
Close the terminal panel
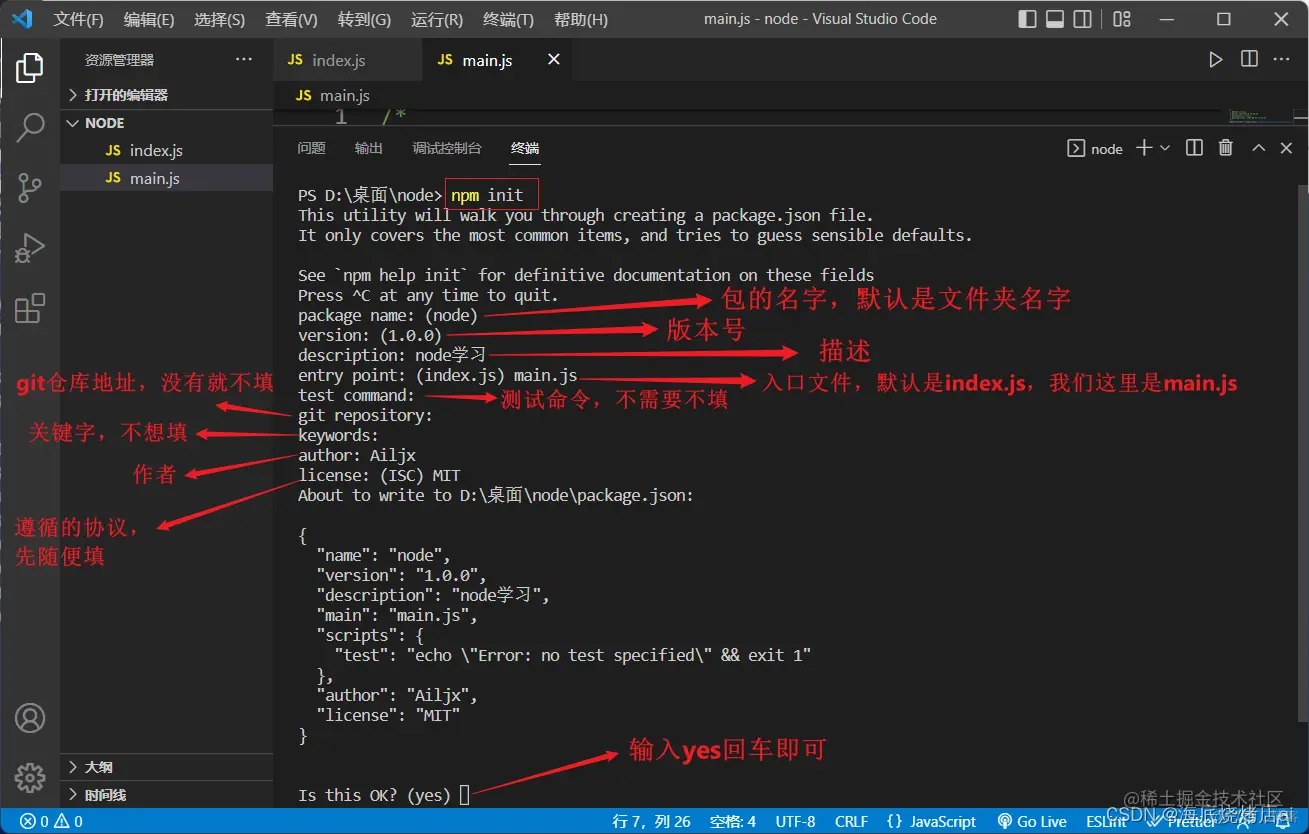(x=1287, y=148)
